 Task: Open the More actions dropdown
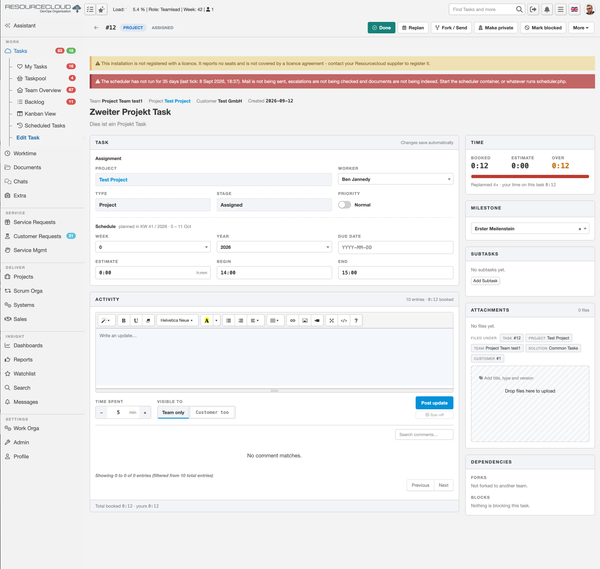coord(581,28)
